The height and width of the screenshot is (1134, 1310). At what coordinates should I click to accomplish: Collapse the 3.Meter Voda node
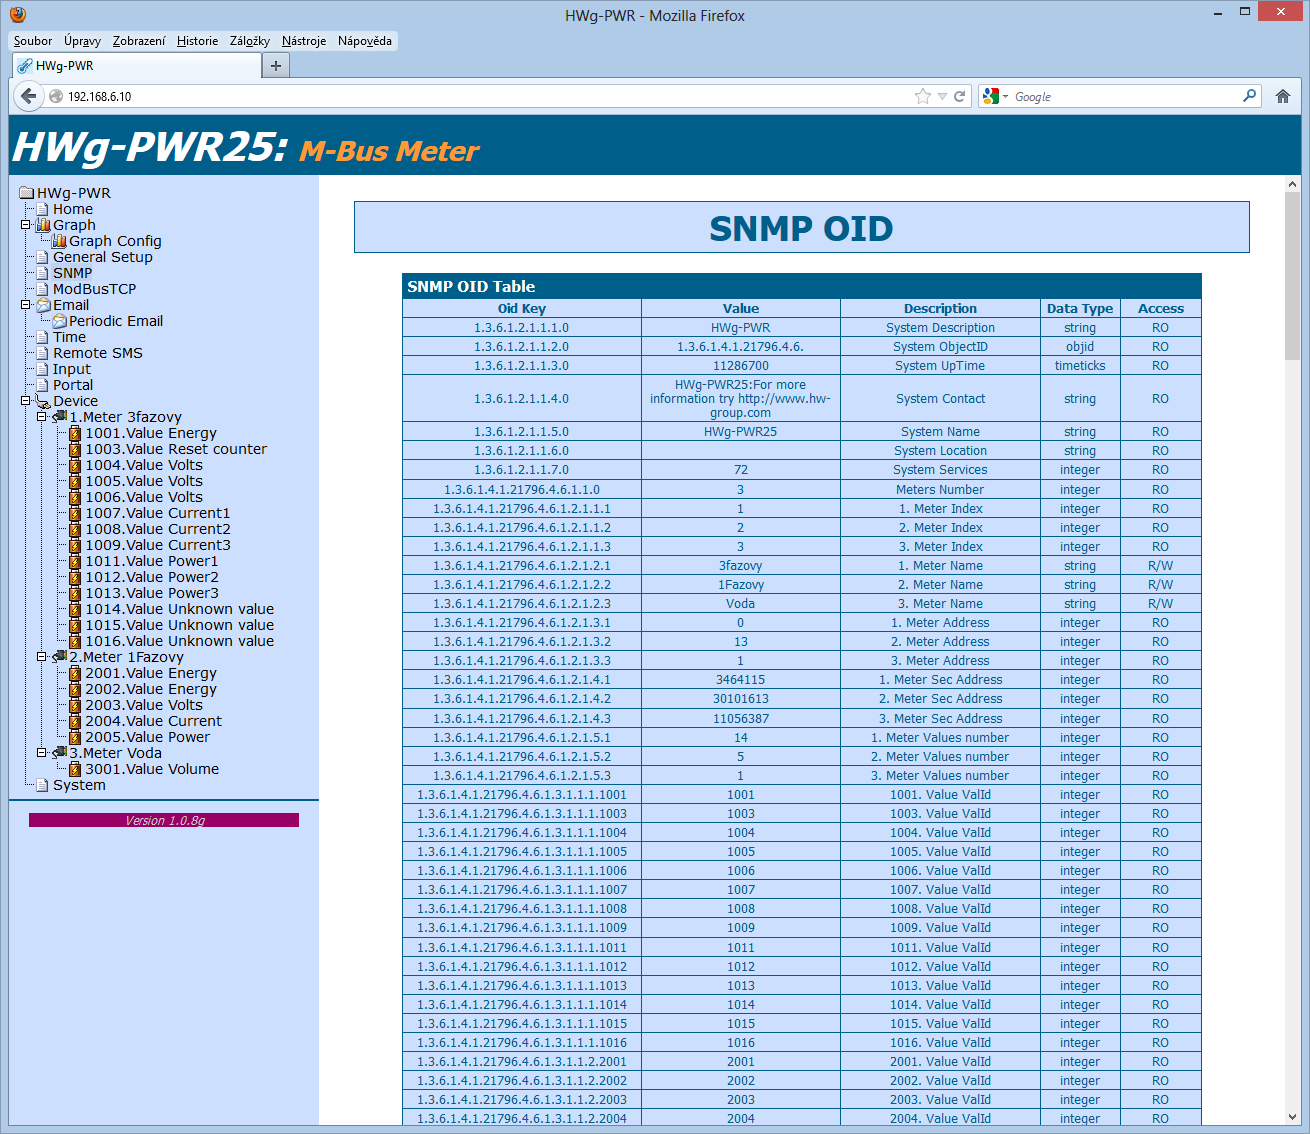point(42,753)
